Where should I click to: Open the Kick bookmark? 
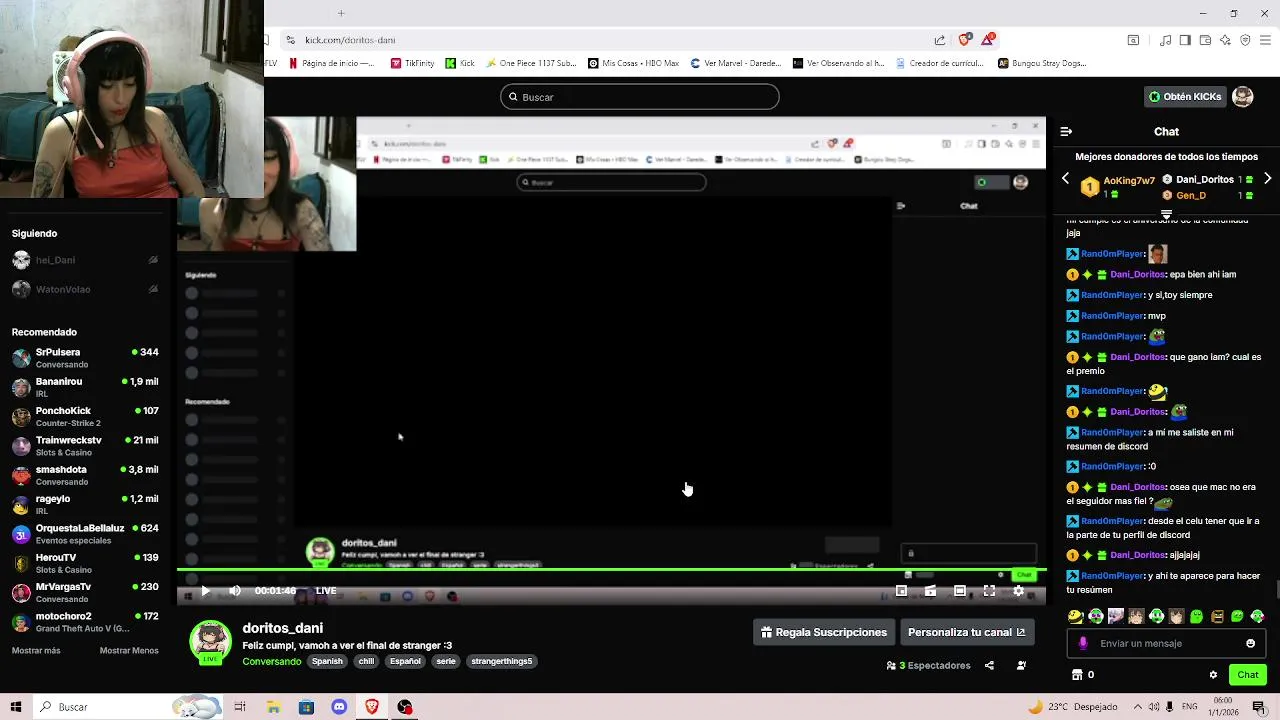click(x=461, y=63)
